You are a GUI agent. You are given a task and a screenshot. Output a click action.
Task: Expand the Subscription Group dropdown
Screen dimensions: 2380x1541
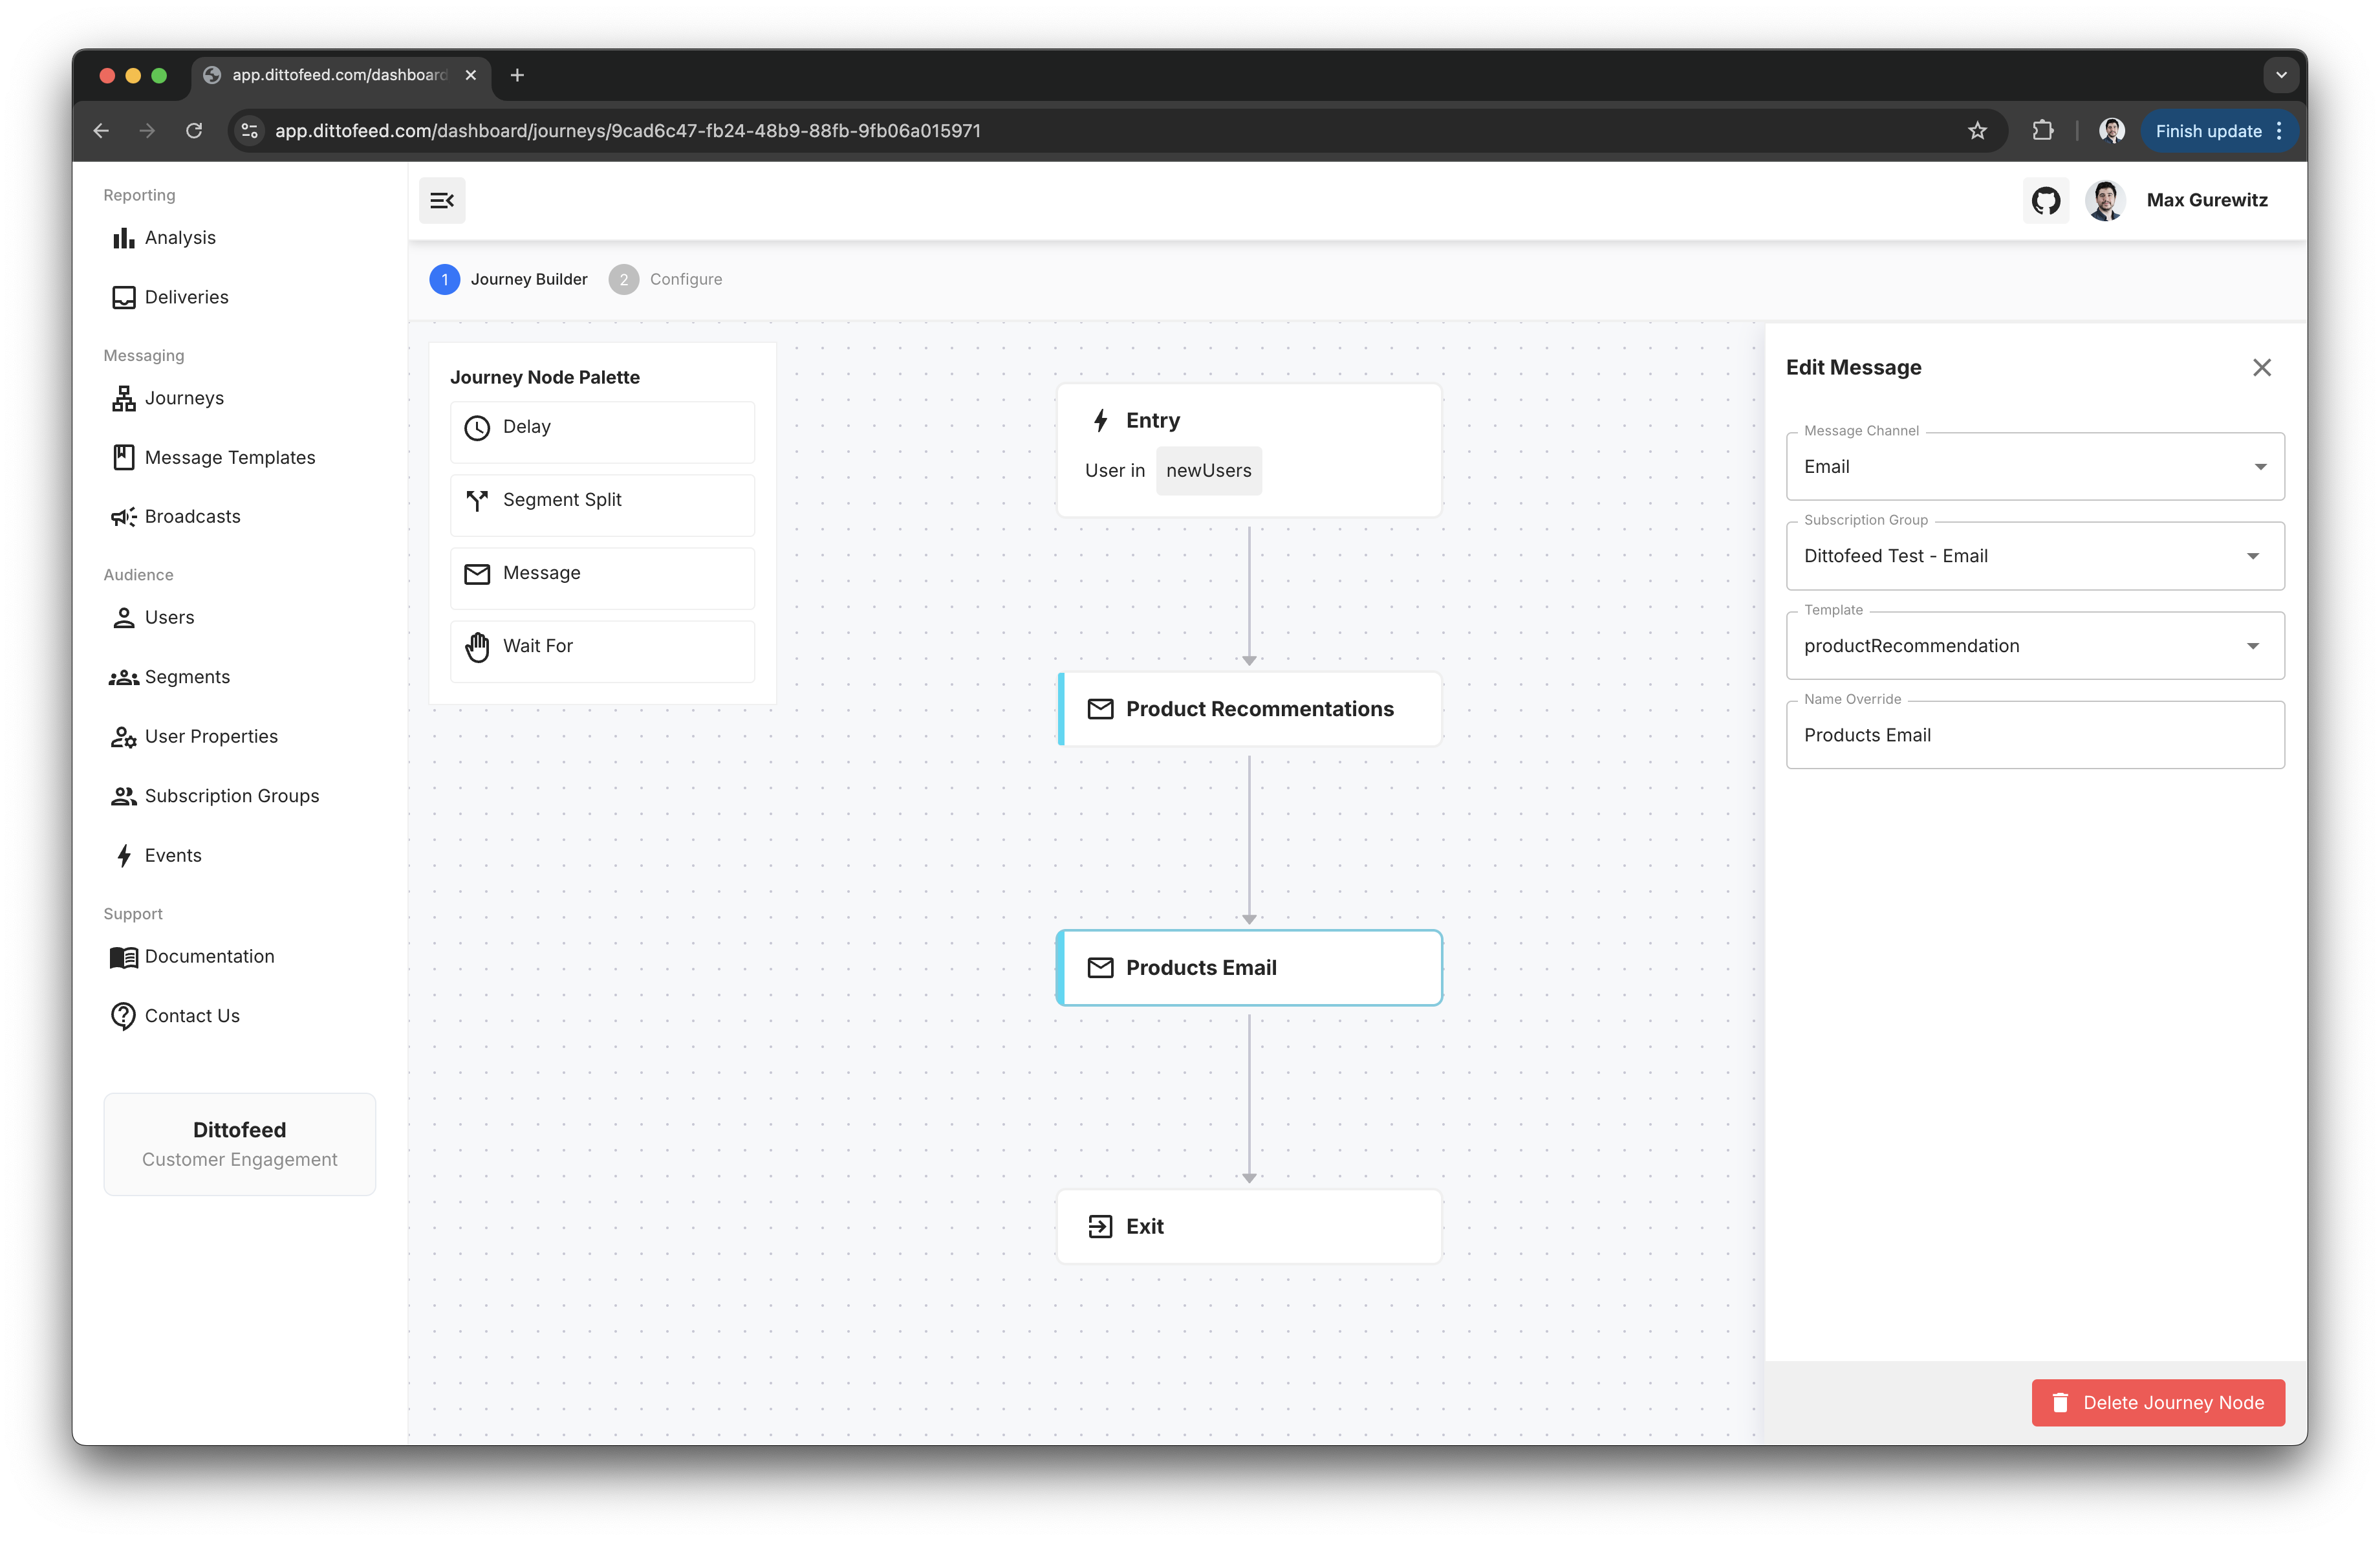pos(2034,557)
